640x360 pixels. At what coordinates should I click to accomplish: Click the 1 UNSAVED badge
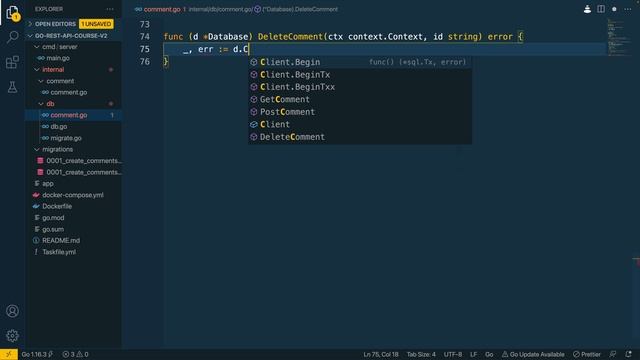[x=96, y=24]
